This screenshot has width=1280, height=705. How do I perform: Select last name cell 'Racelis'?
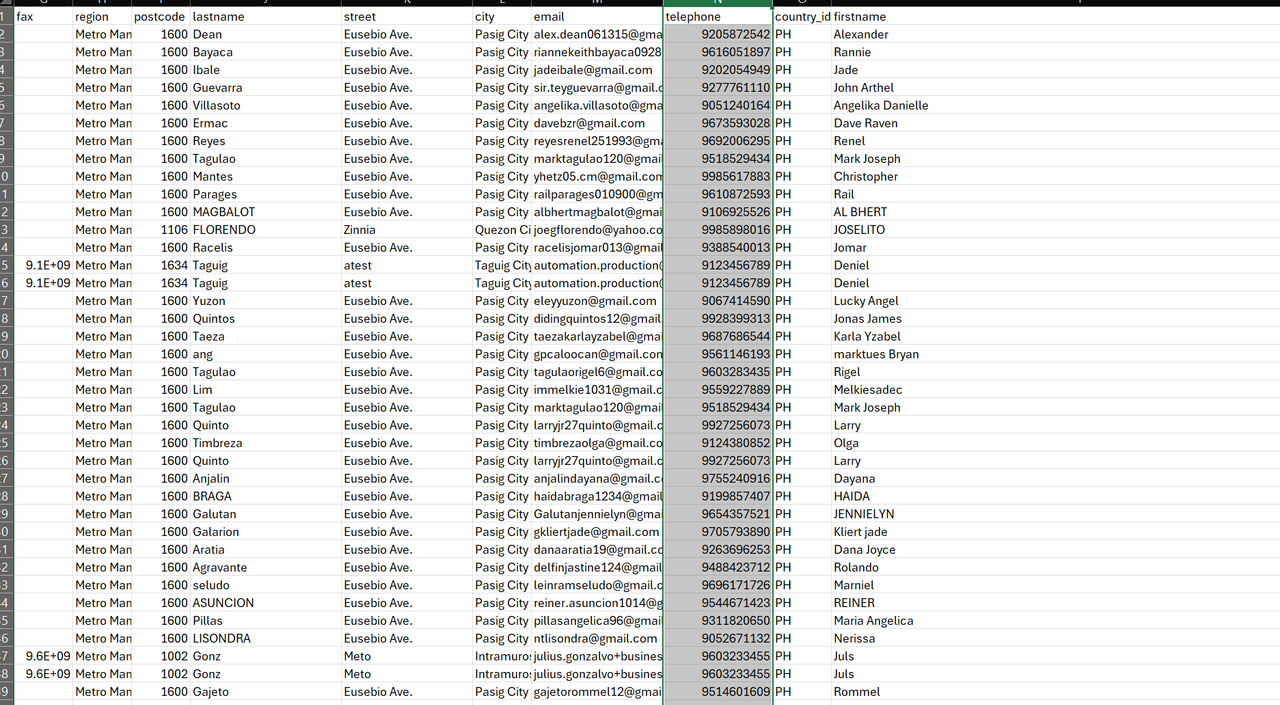click(265, 248)
